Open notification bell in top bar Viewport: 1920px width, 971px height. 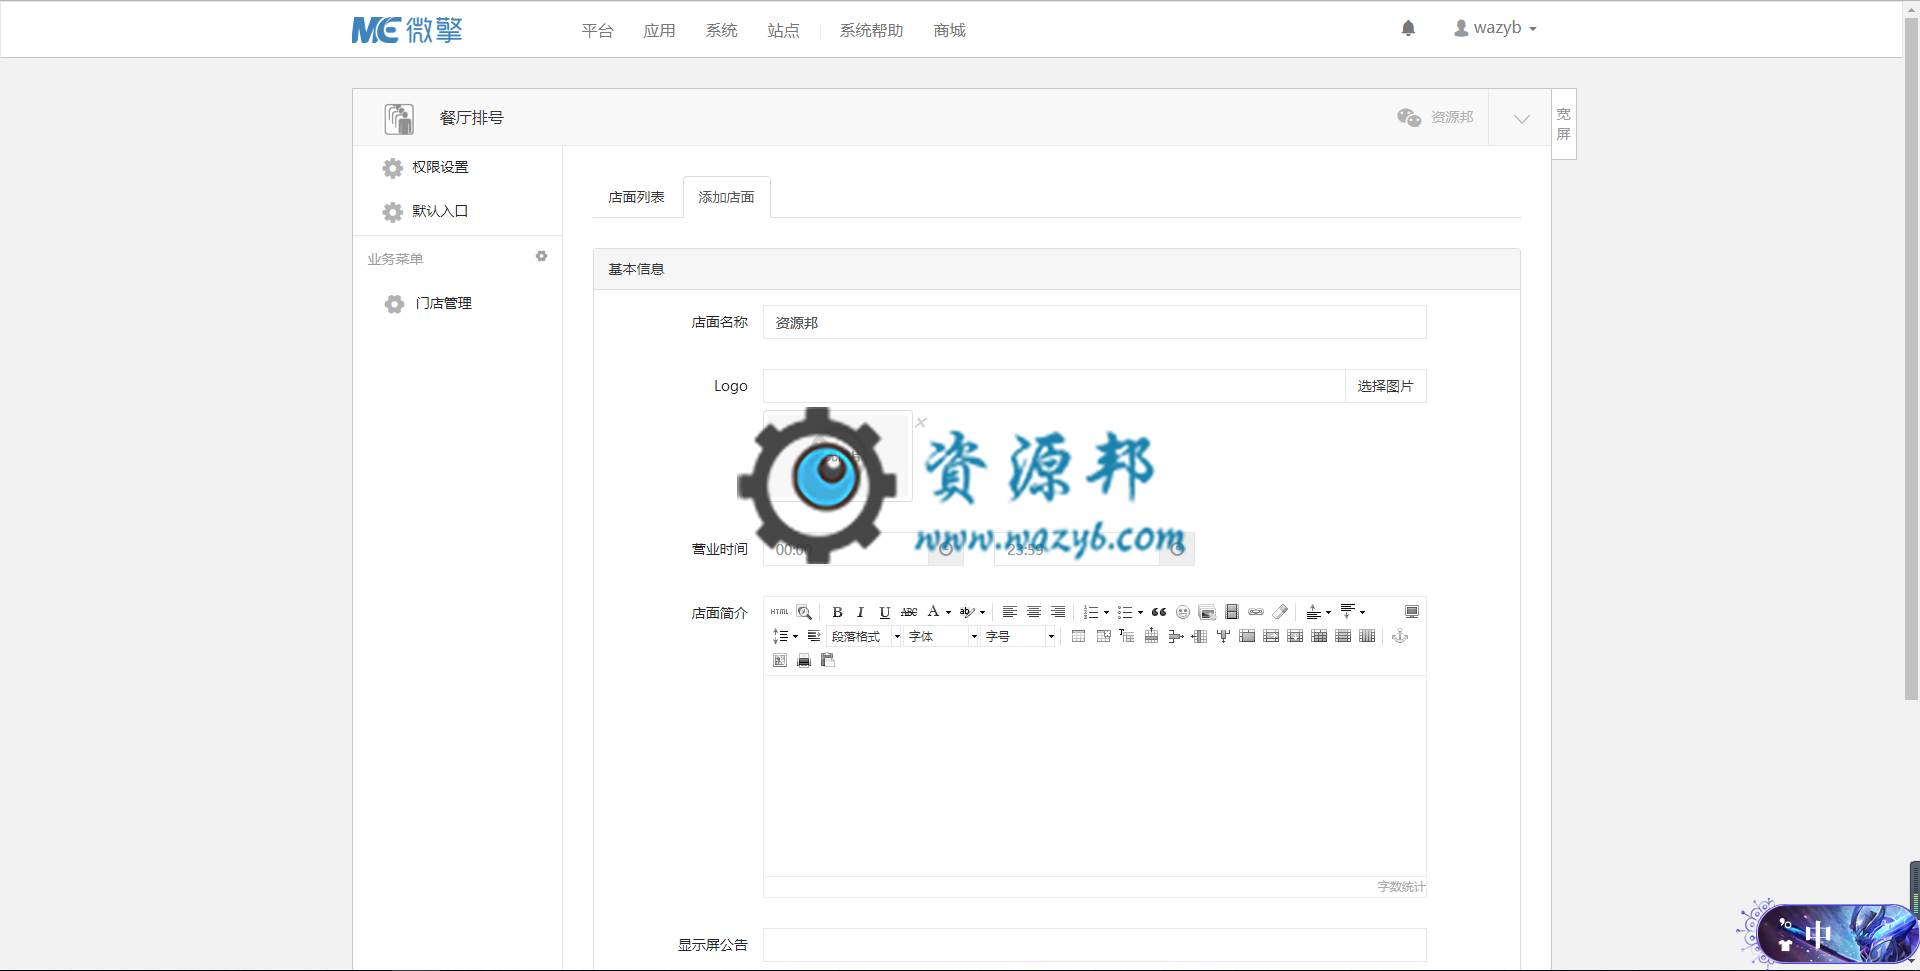click(1408, 28)
